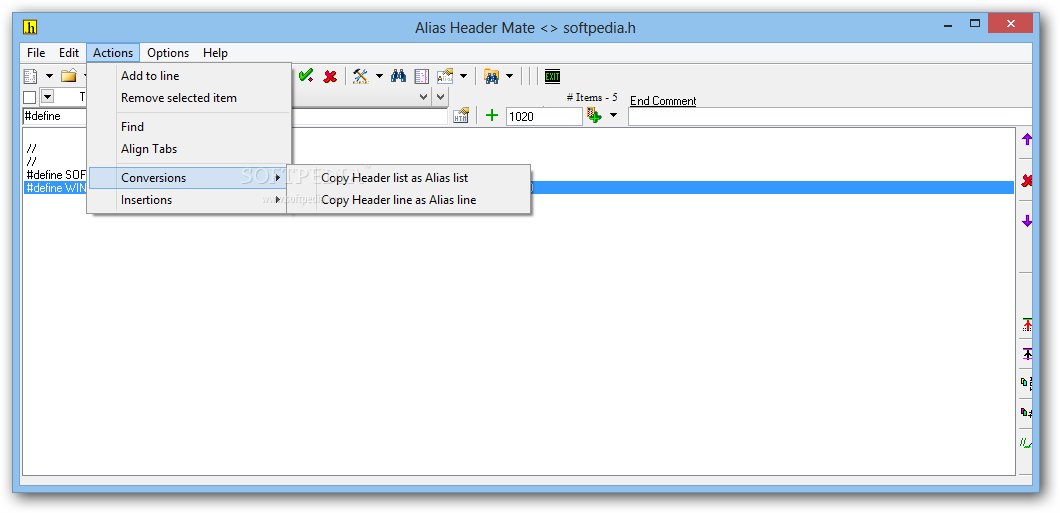This screenshot has height=513, width=1060.
Task: Click the End Comment label
Action: [x=663, y=101]
